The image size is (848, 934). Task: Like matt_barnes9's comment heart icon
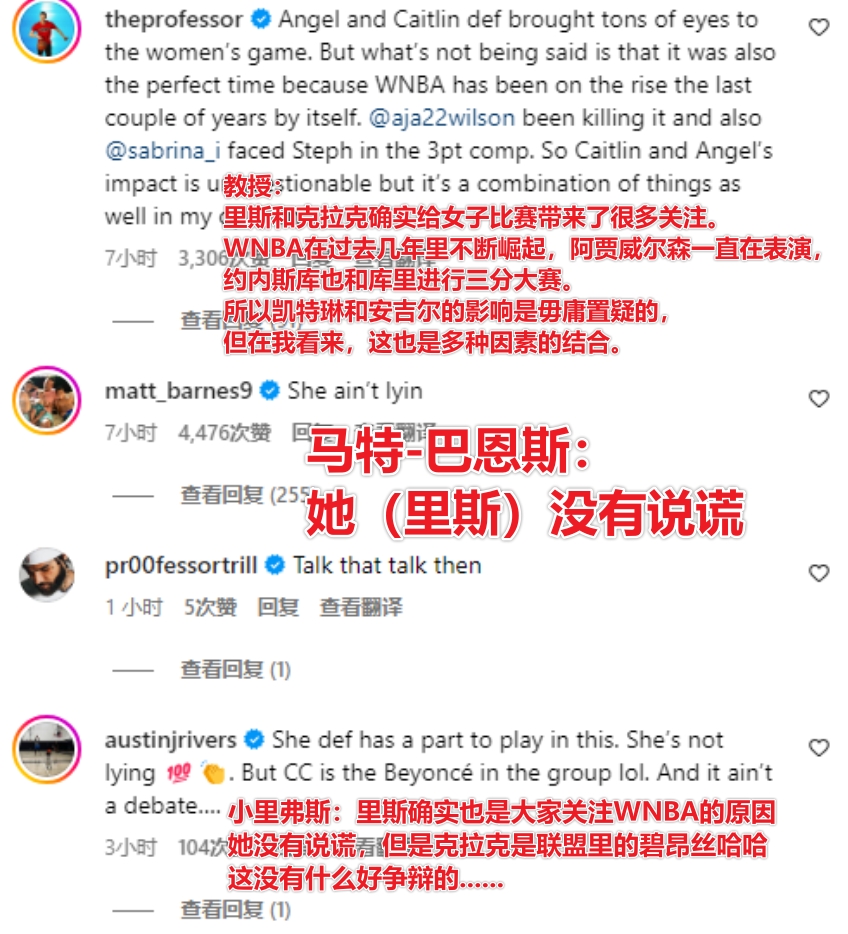click(x=819, y=398)
